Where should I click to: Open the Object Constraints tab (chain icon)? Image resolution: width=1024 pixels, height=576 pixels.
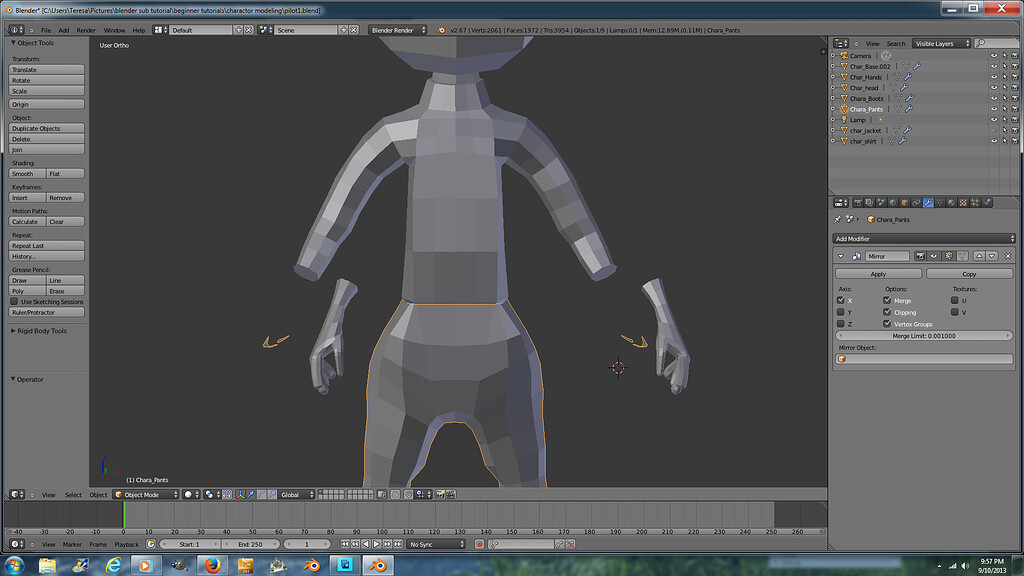pyautogui.click(x=916, y=202)
